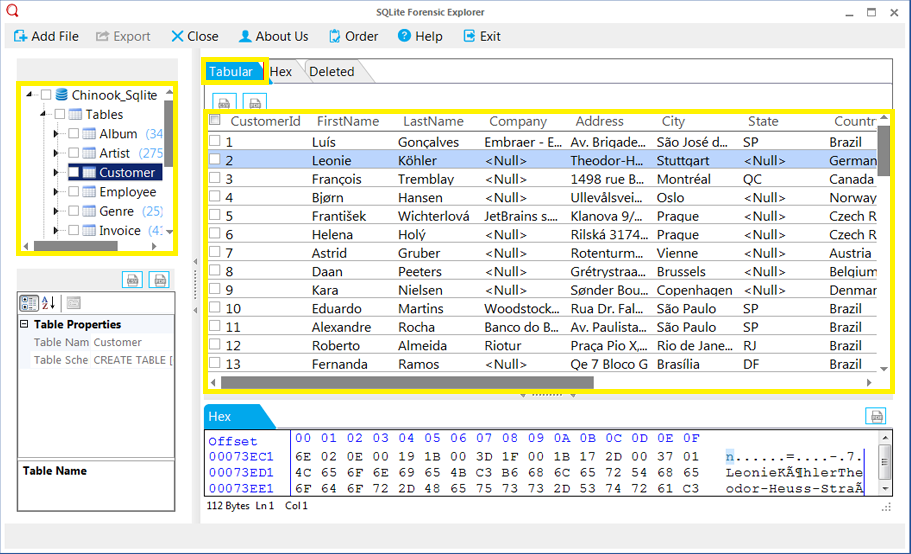Click the Export toolbar icon
This screenshot has height=554, width=911.
click(x=102, y=36)
